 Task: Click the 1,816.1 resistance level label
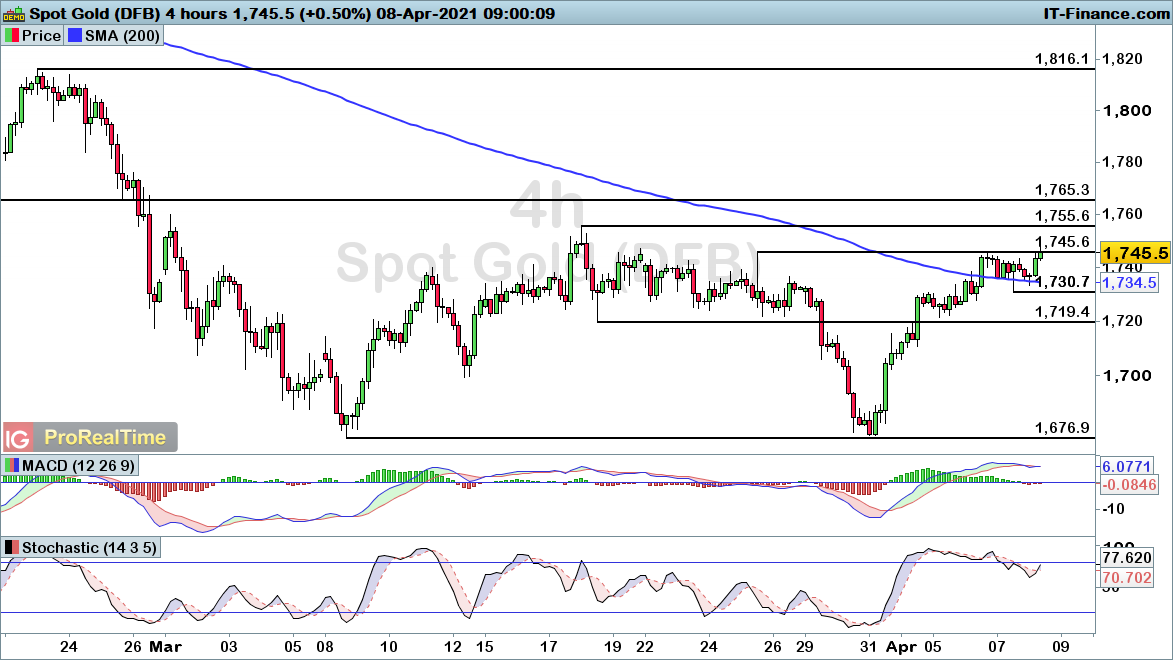1062,58
